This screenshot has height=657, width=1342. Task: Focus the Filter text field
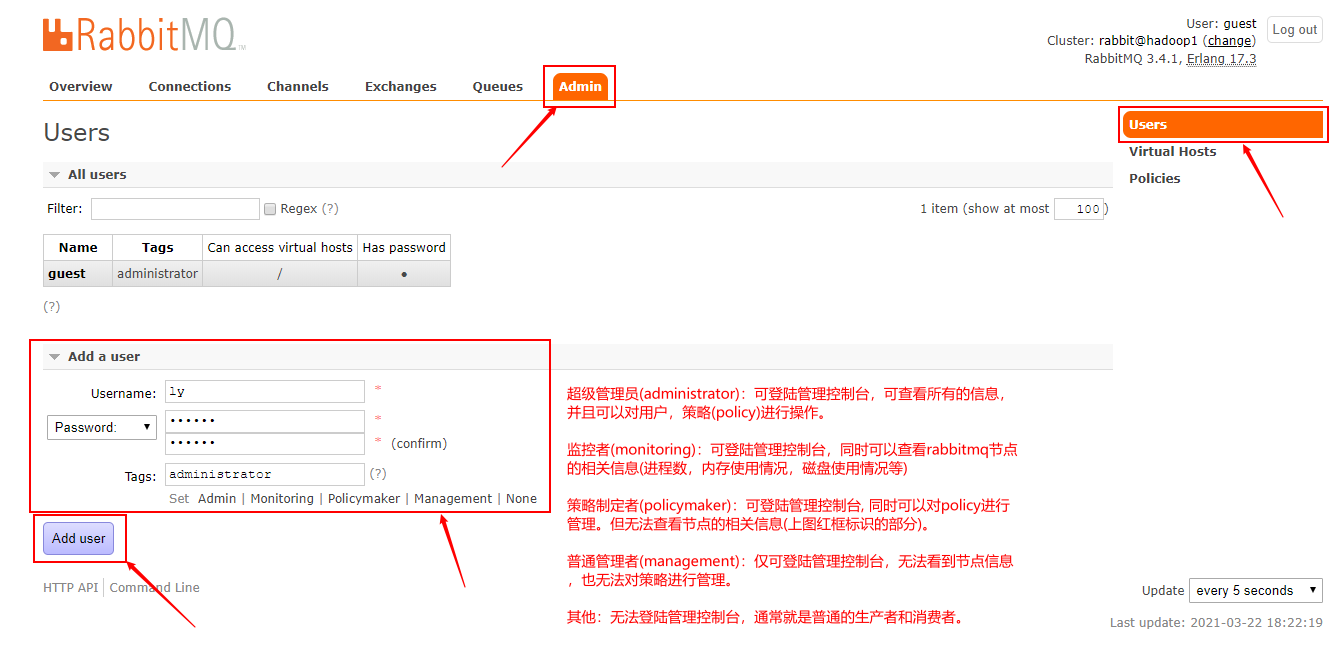(175, 209)
